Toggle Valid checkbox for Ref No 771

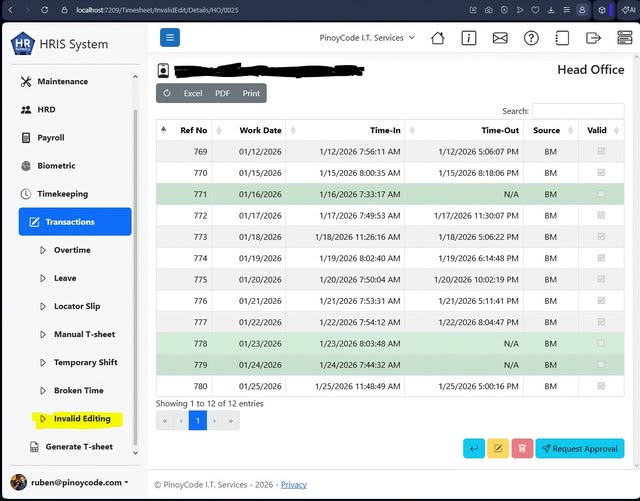point(601,194)
